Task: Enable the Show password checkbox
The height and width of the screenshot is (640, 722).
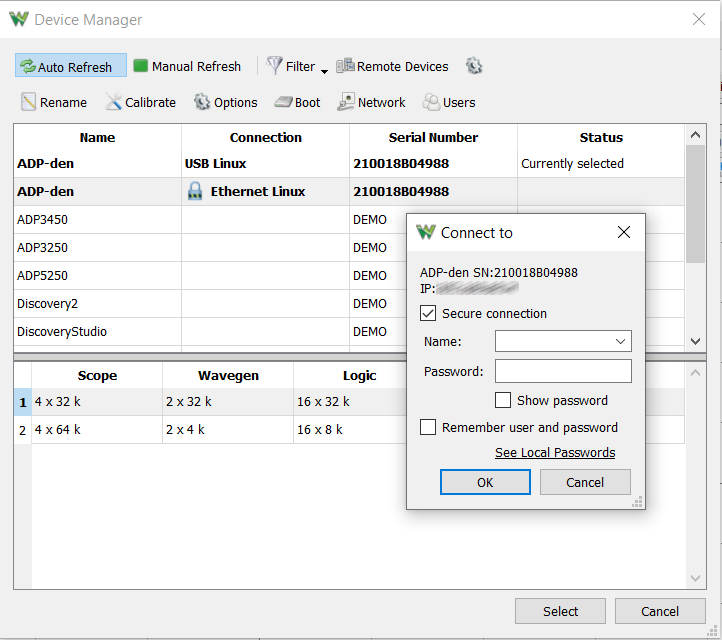Action: (503, 400)
